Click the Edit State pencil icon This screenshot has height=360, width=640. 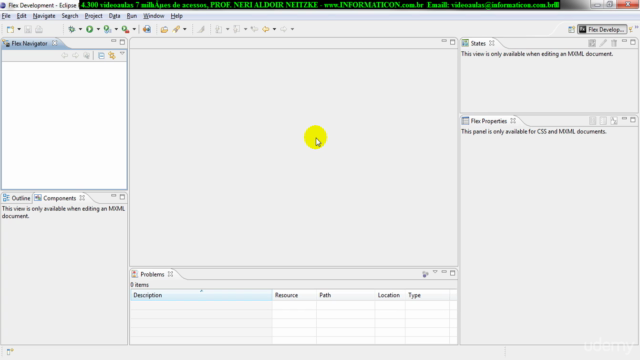coord(603,43)
